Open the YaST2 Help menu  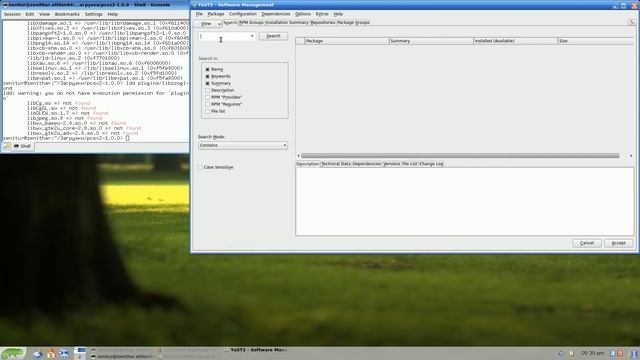338,14
